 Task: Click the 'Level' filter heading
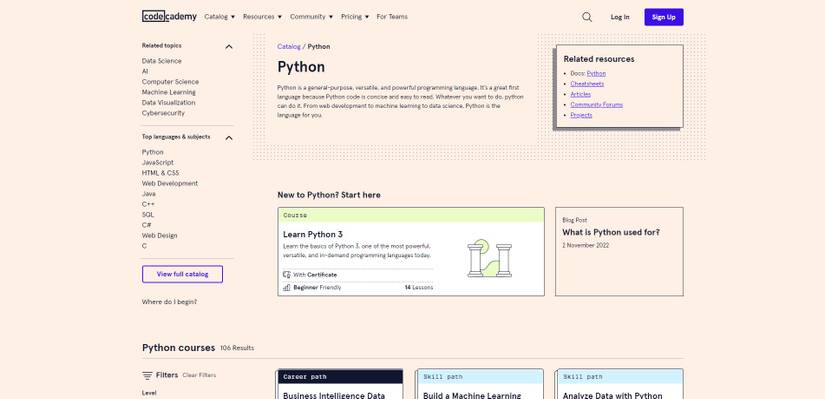pos(149,393)
